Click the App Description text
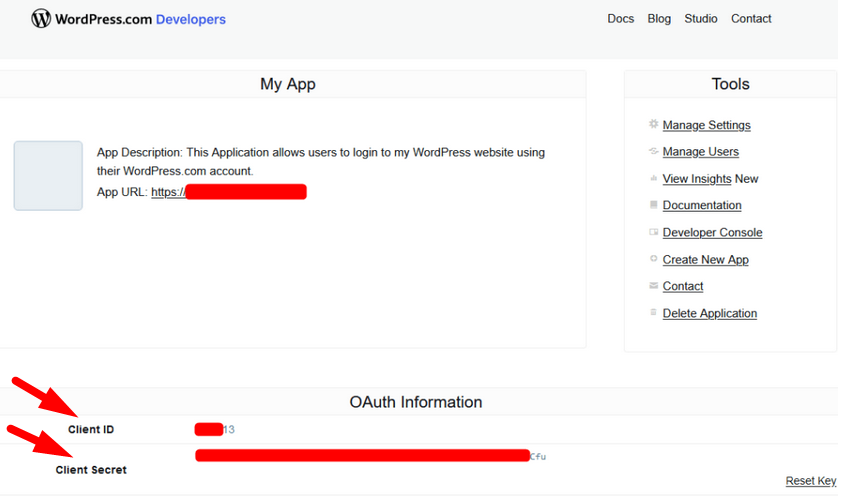Screen dimensions: 843x500 (x=320, y=162)
